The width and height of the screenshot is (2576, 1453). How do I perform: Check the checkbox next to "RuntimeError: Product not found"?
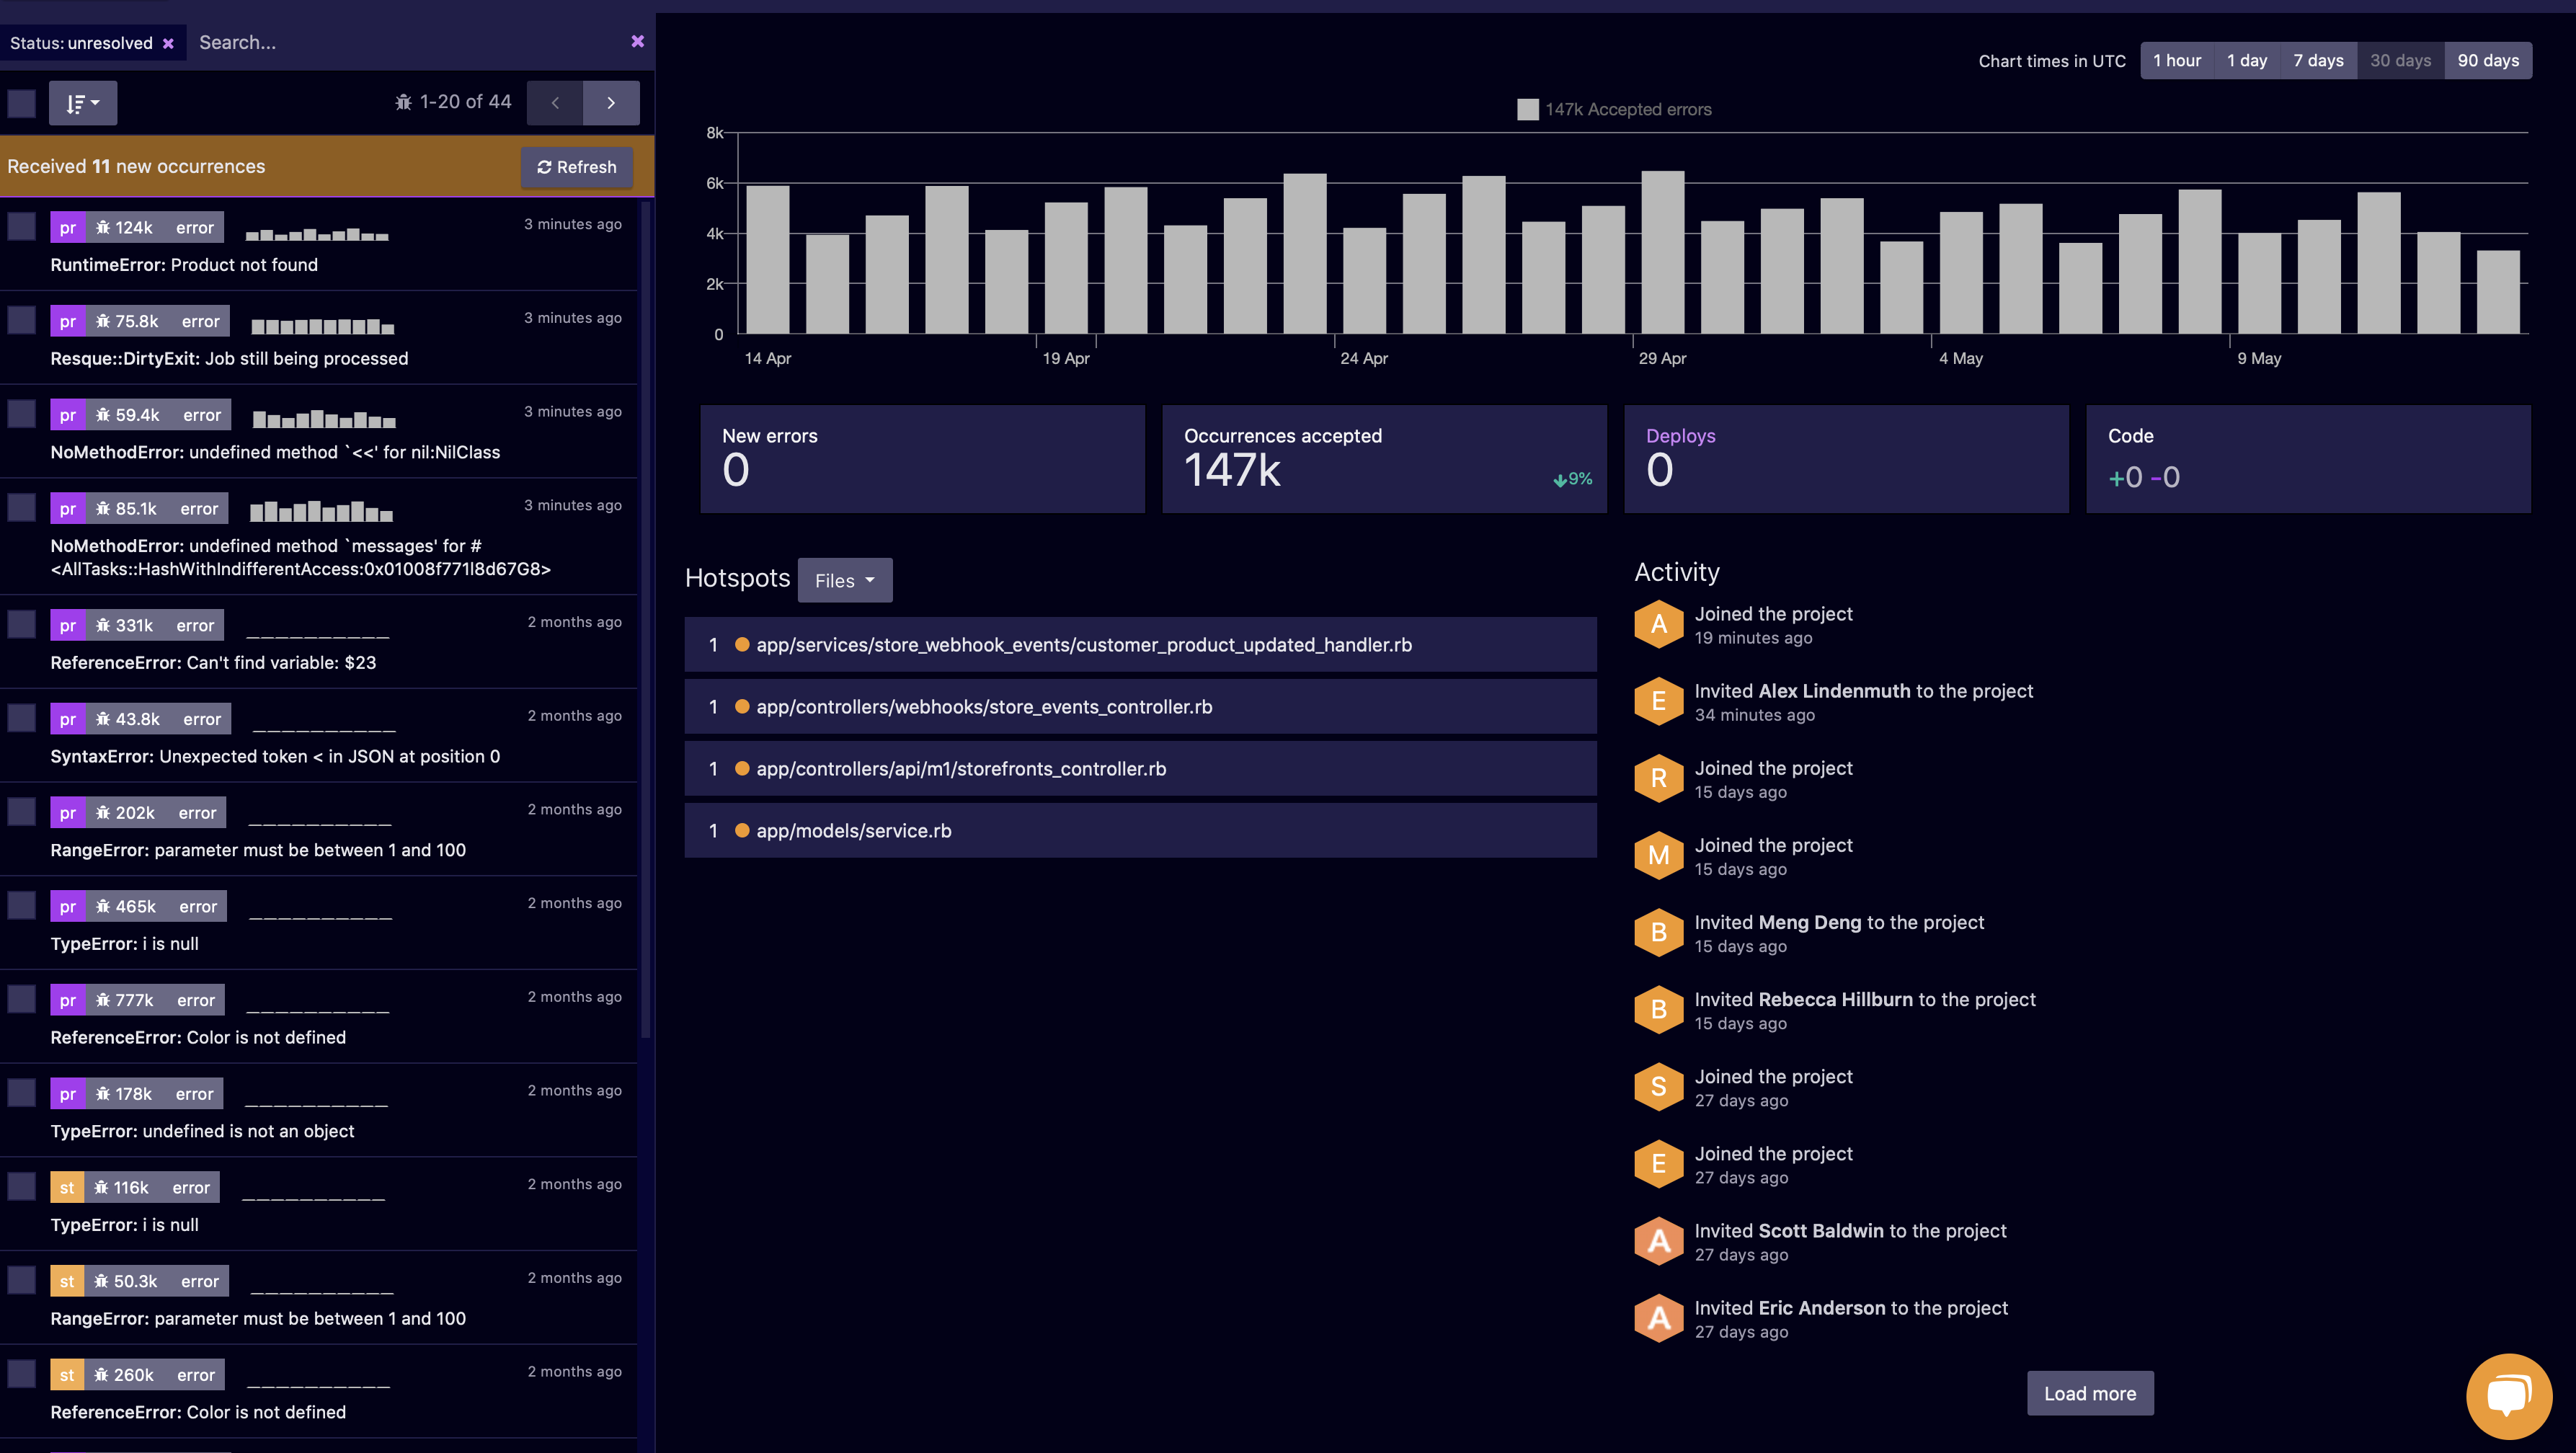pyautogui.click(x=21, y=226)
